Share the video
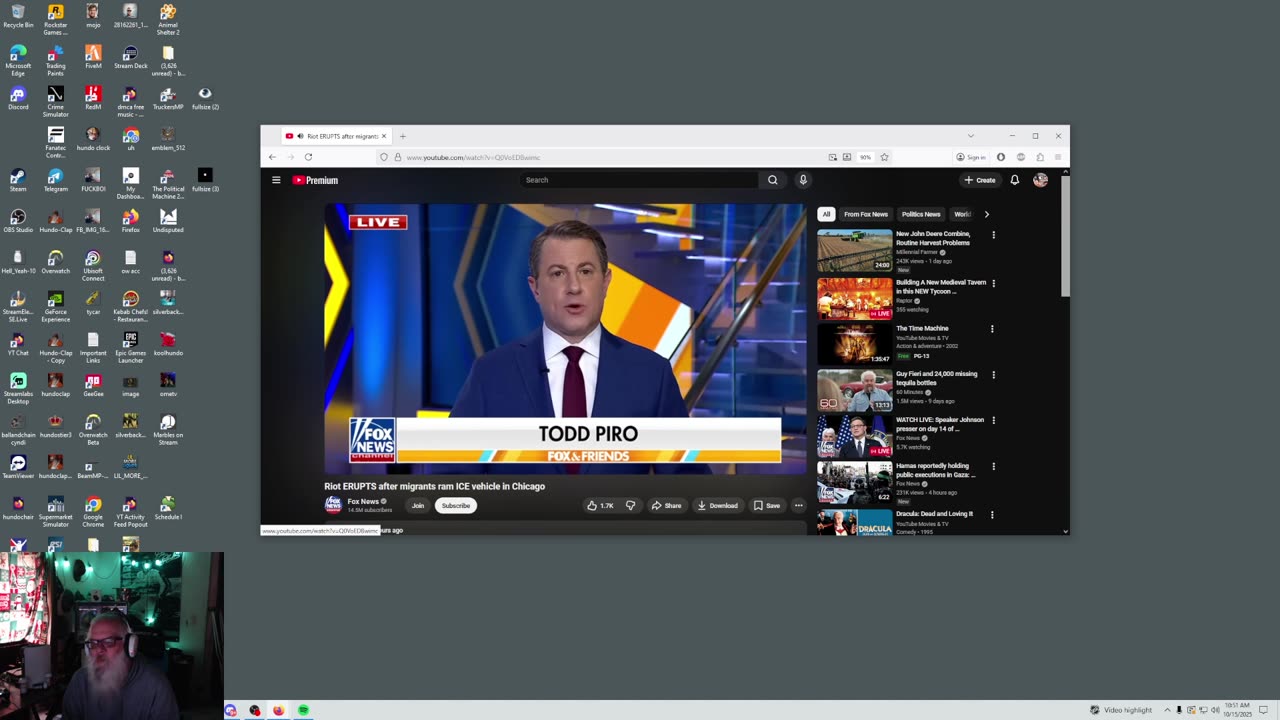 pyautogui.click(x=666, y=505)
